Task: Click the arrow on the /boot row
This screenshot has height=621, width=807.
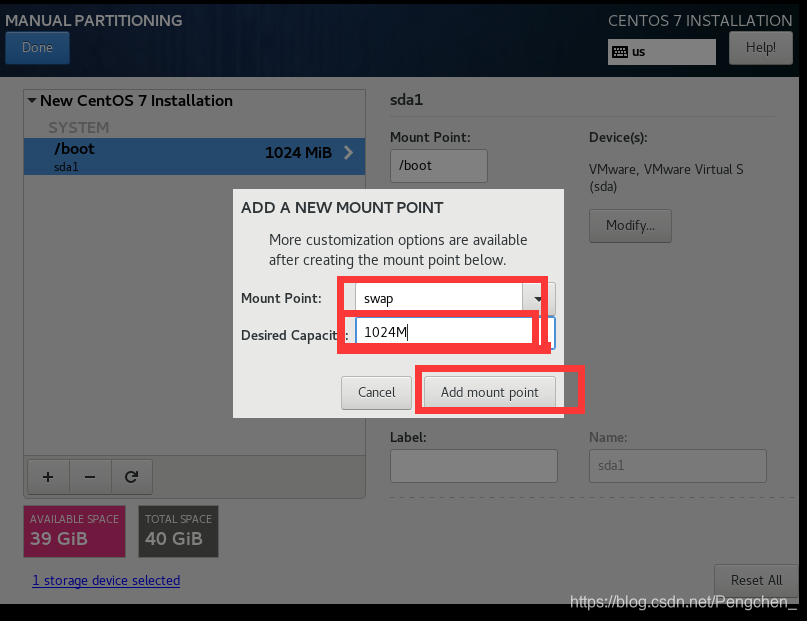Action: [x=348, y=152]
